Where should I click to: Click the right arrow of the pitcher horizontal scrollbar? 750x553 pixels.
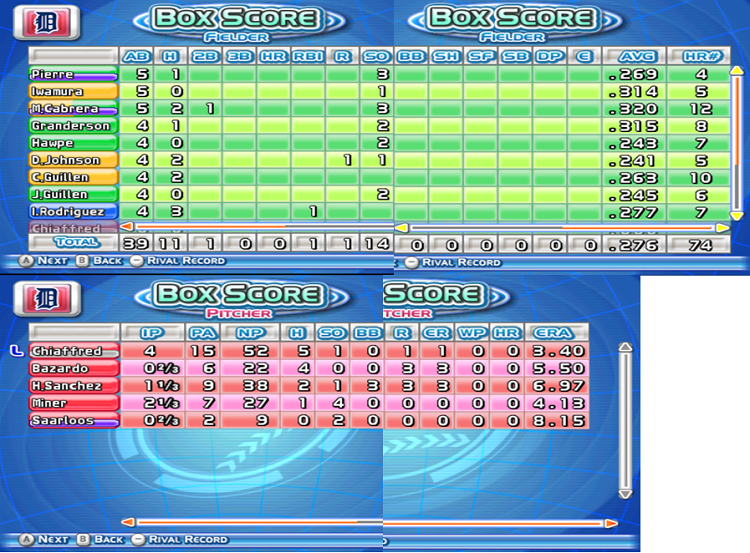pyautogui.click(x=611, y=523)
